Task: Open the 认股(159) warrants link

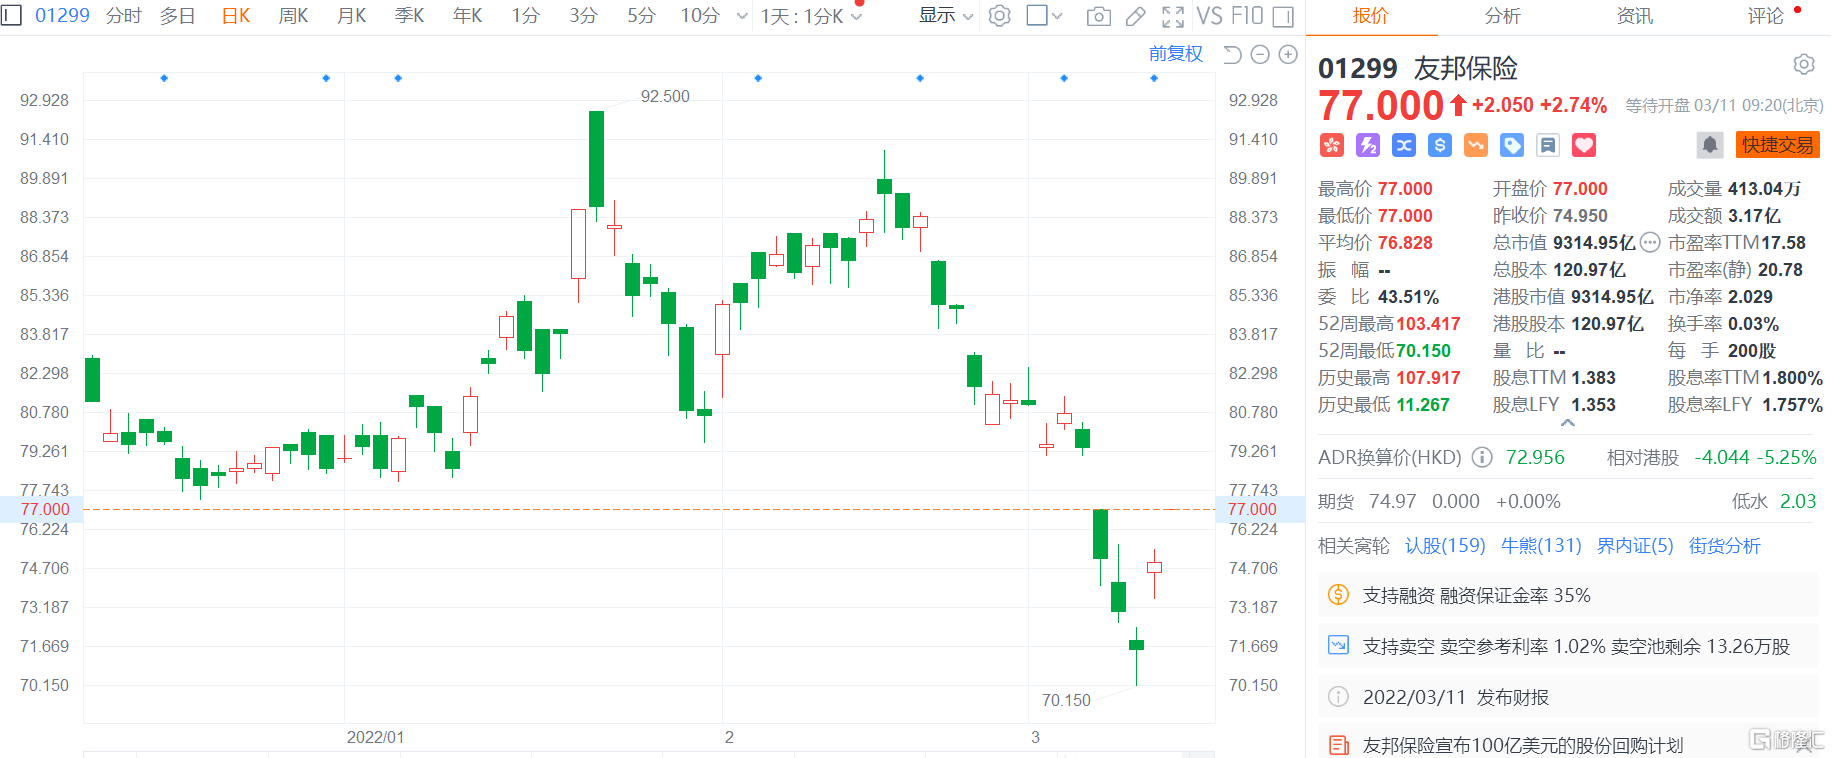Action: pyautogui.click(x=1445, y=545)
